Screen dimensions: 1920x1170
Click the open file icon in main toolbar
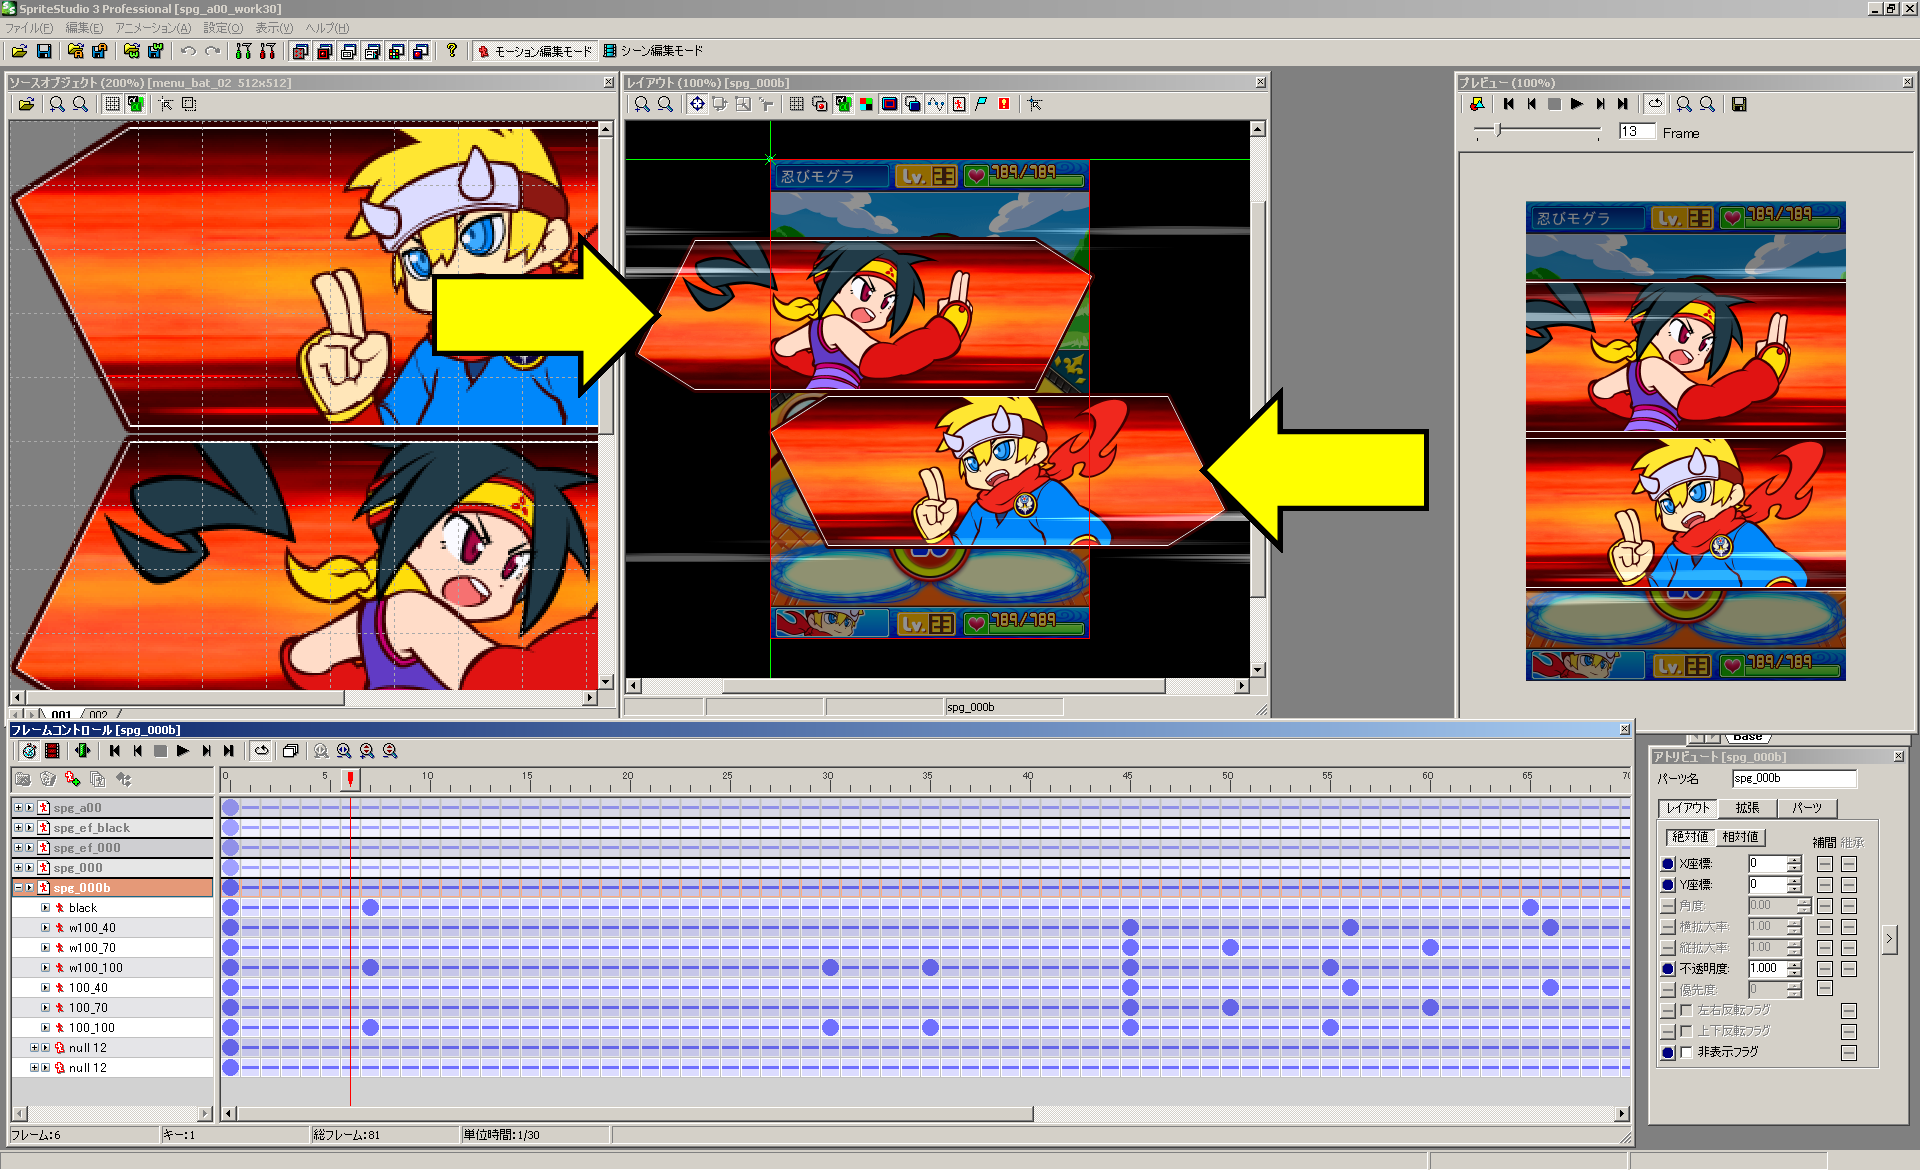(x=19, y=51)
